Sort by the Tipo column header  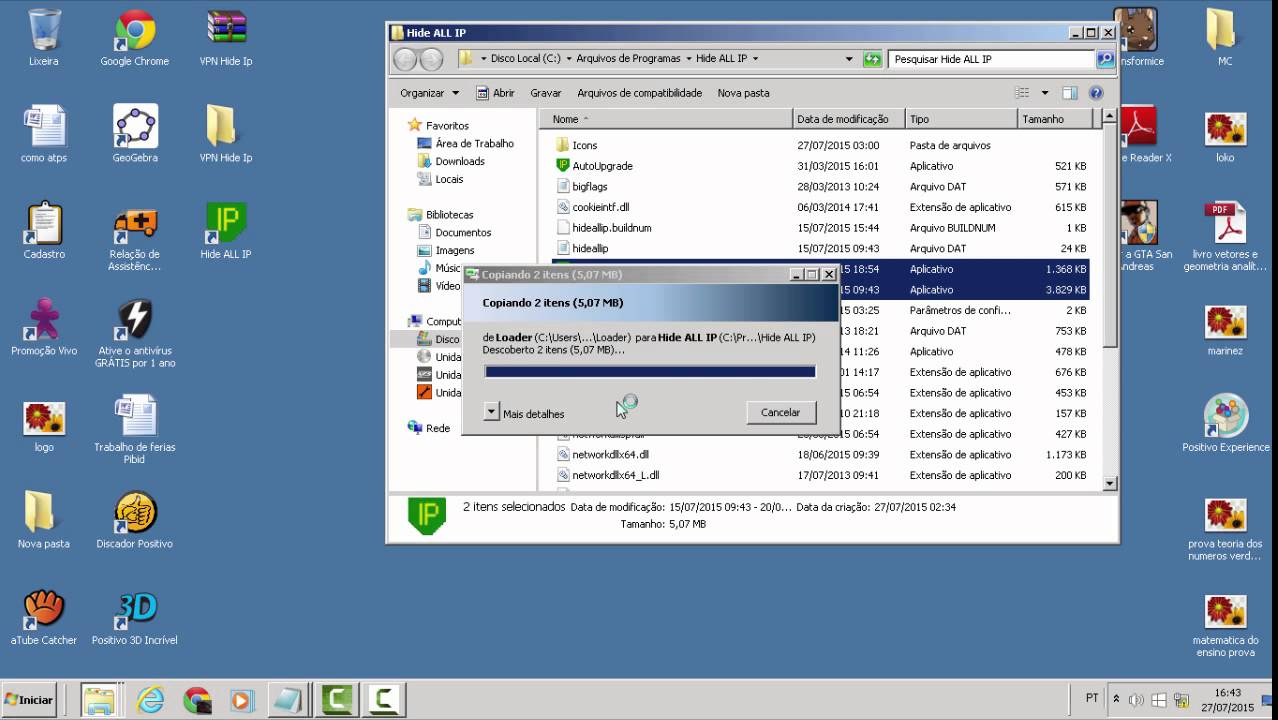click(961, 119)
